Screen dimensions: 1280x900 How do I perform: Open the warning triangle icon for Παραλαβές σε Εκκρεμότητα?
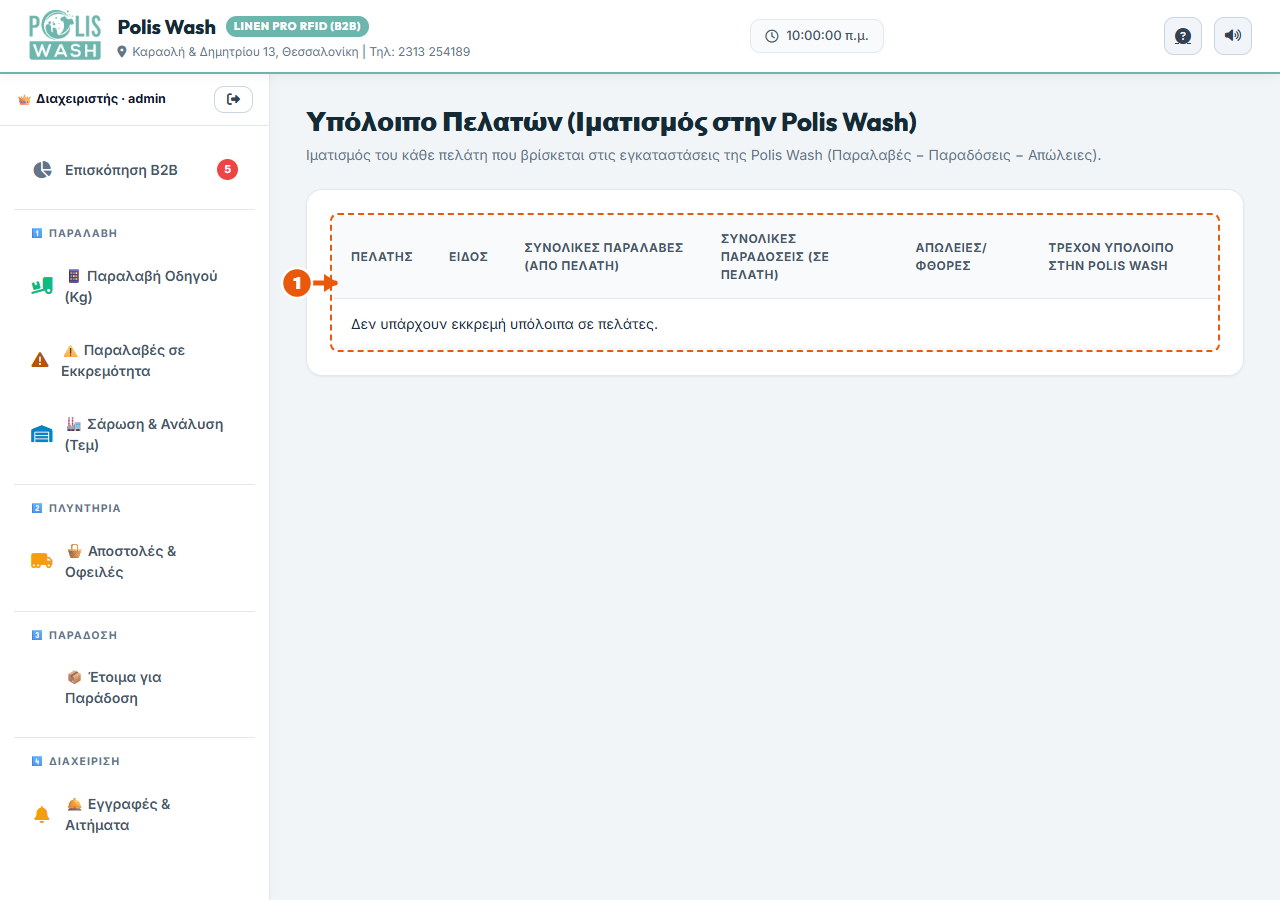(x=40, y=360)
